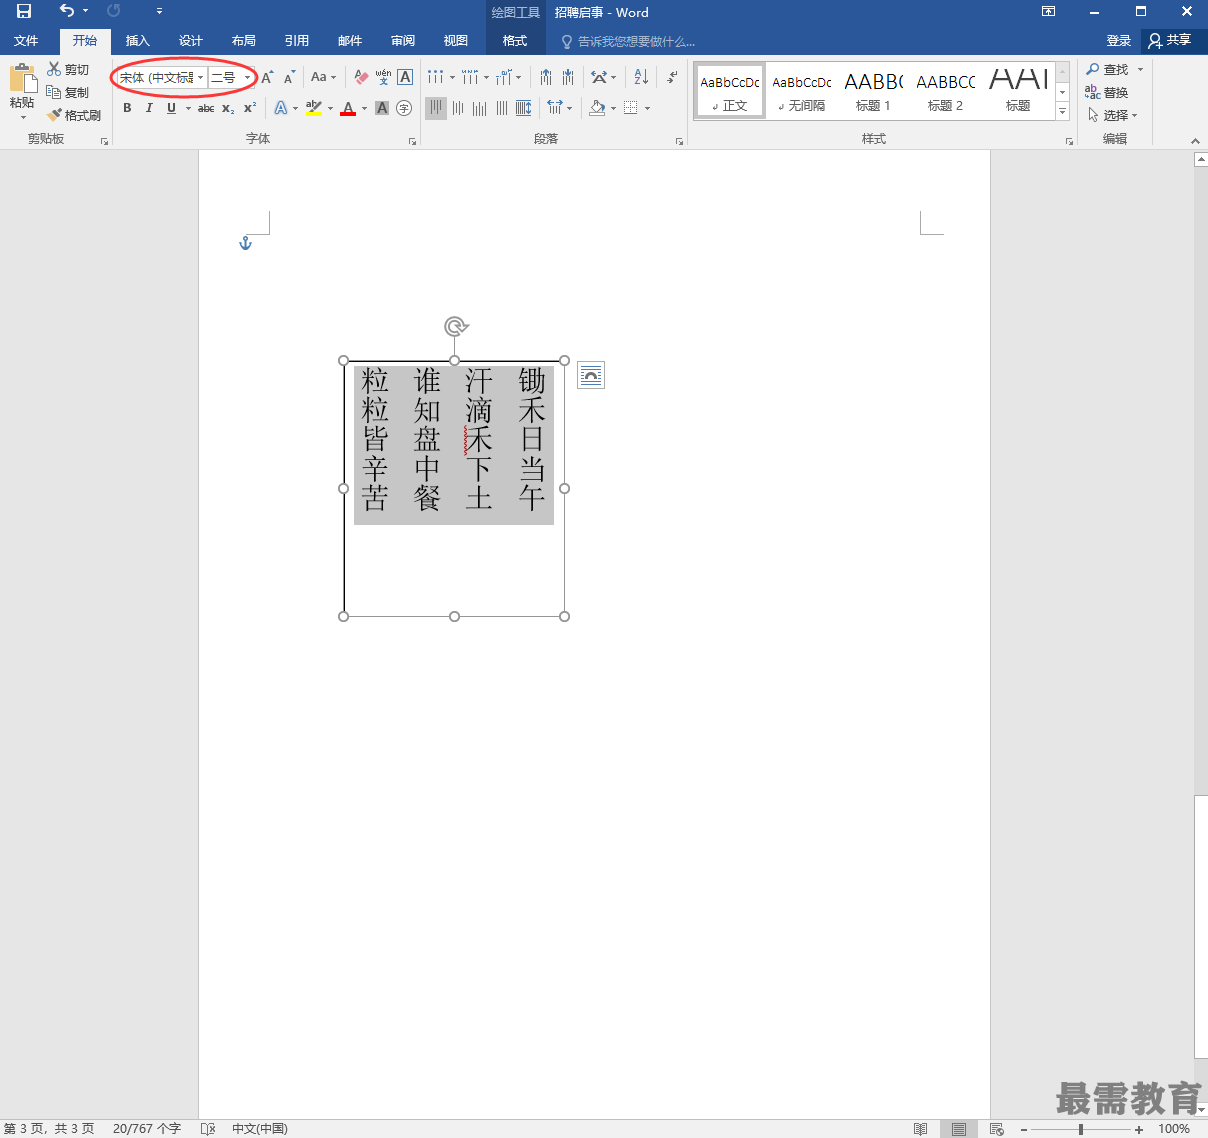Increase font size with the grow font icon
Screen dimensions: 1208x1138
click(x=267, y=77)
